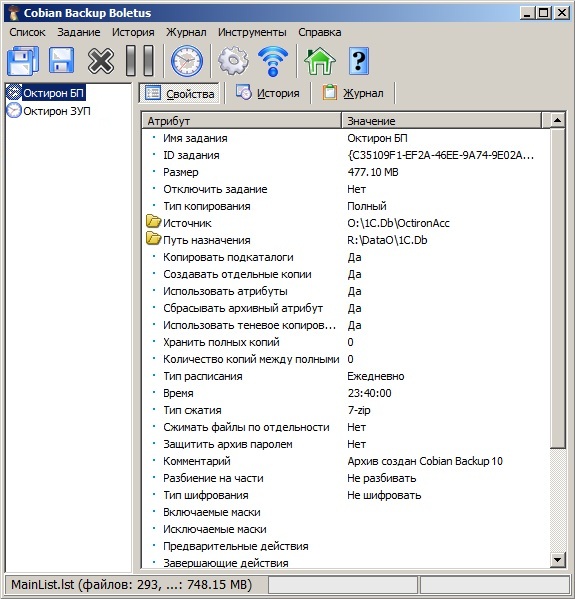Click the remote connection wireless icon

[x=273, y=61]
